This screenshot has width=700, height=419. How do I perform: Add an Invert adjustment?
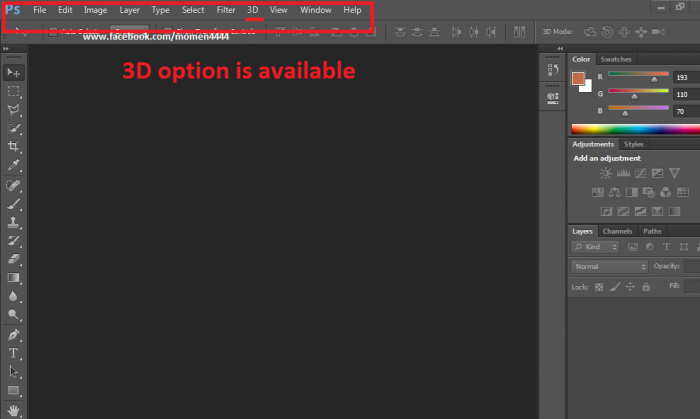coord(606,212)
